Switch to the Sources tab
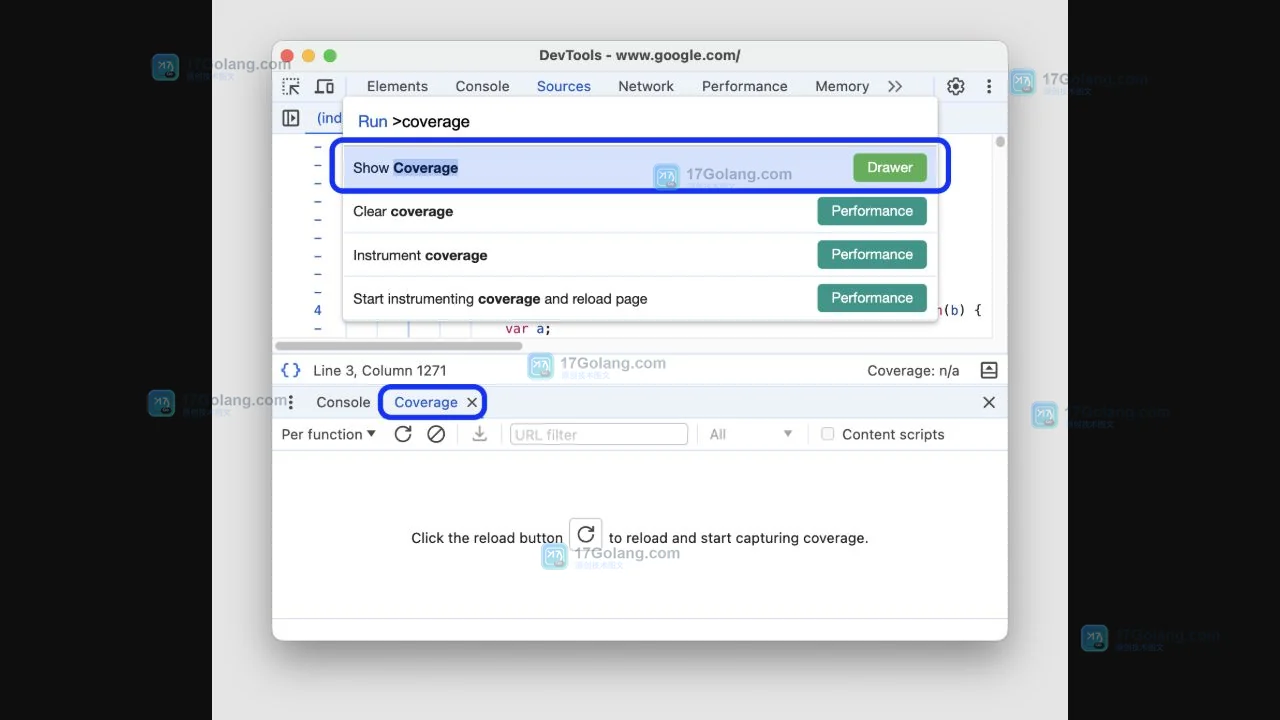The image size is (1280, 720). (x=564, y=86)
